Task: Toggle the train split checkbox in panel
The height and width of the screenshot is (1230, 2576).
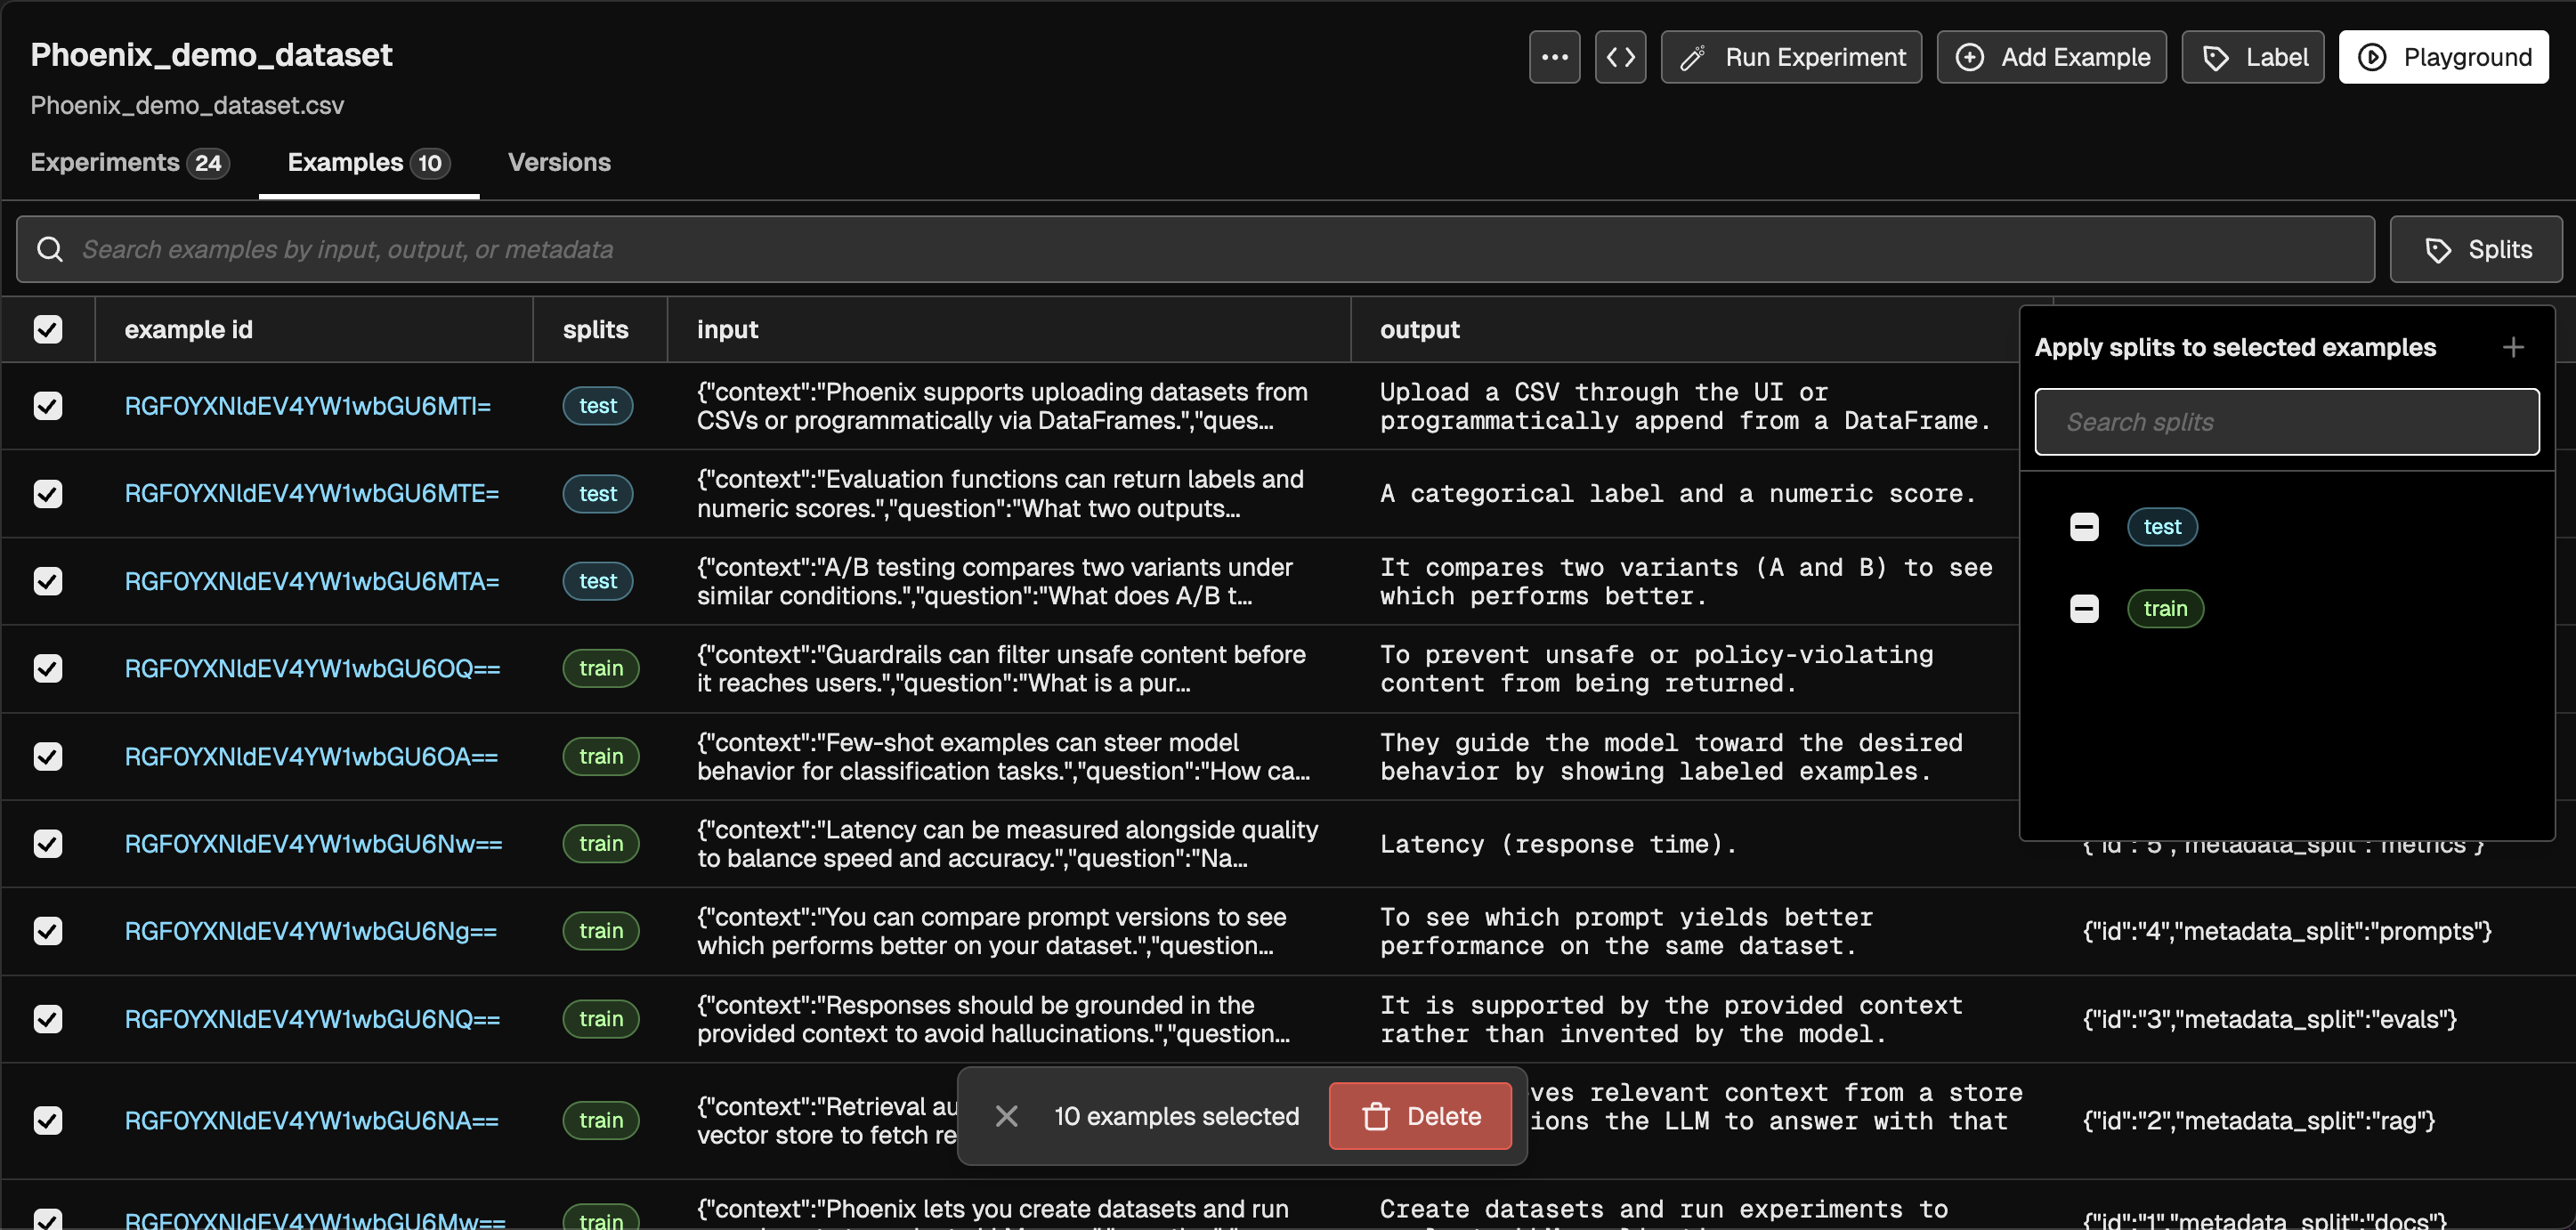Action: [2084, 608]
